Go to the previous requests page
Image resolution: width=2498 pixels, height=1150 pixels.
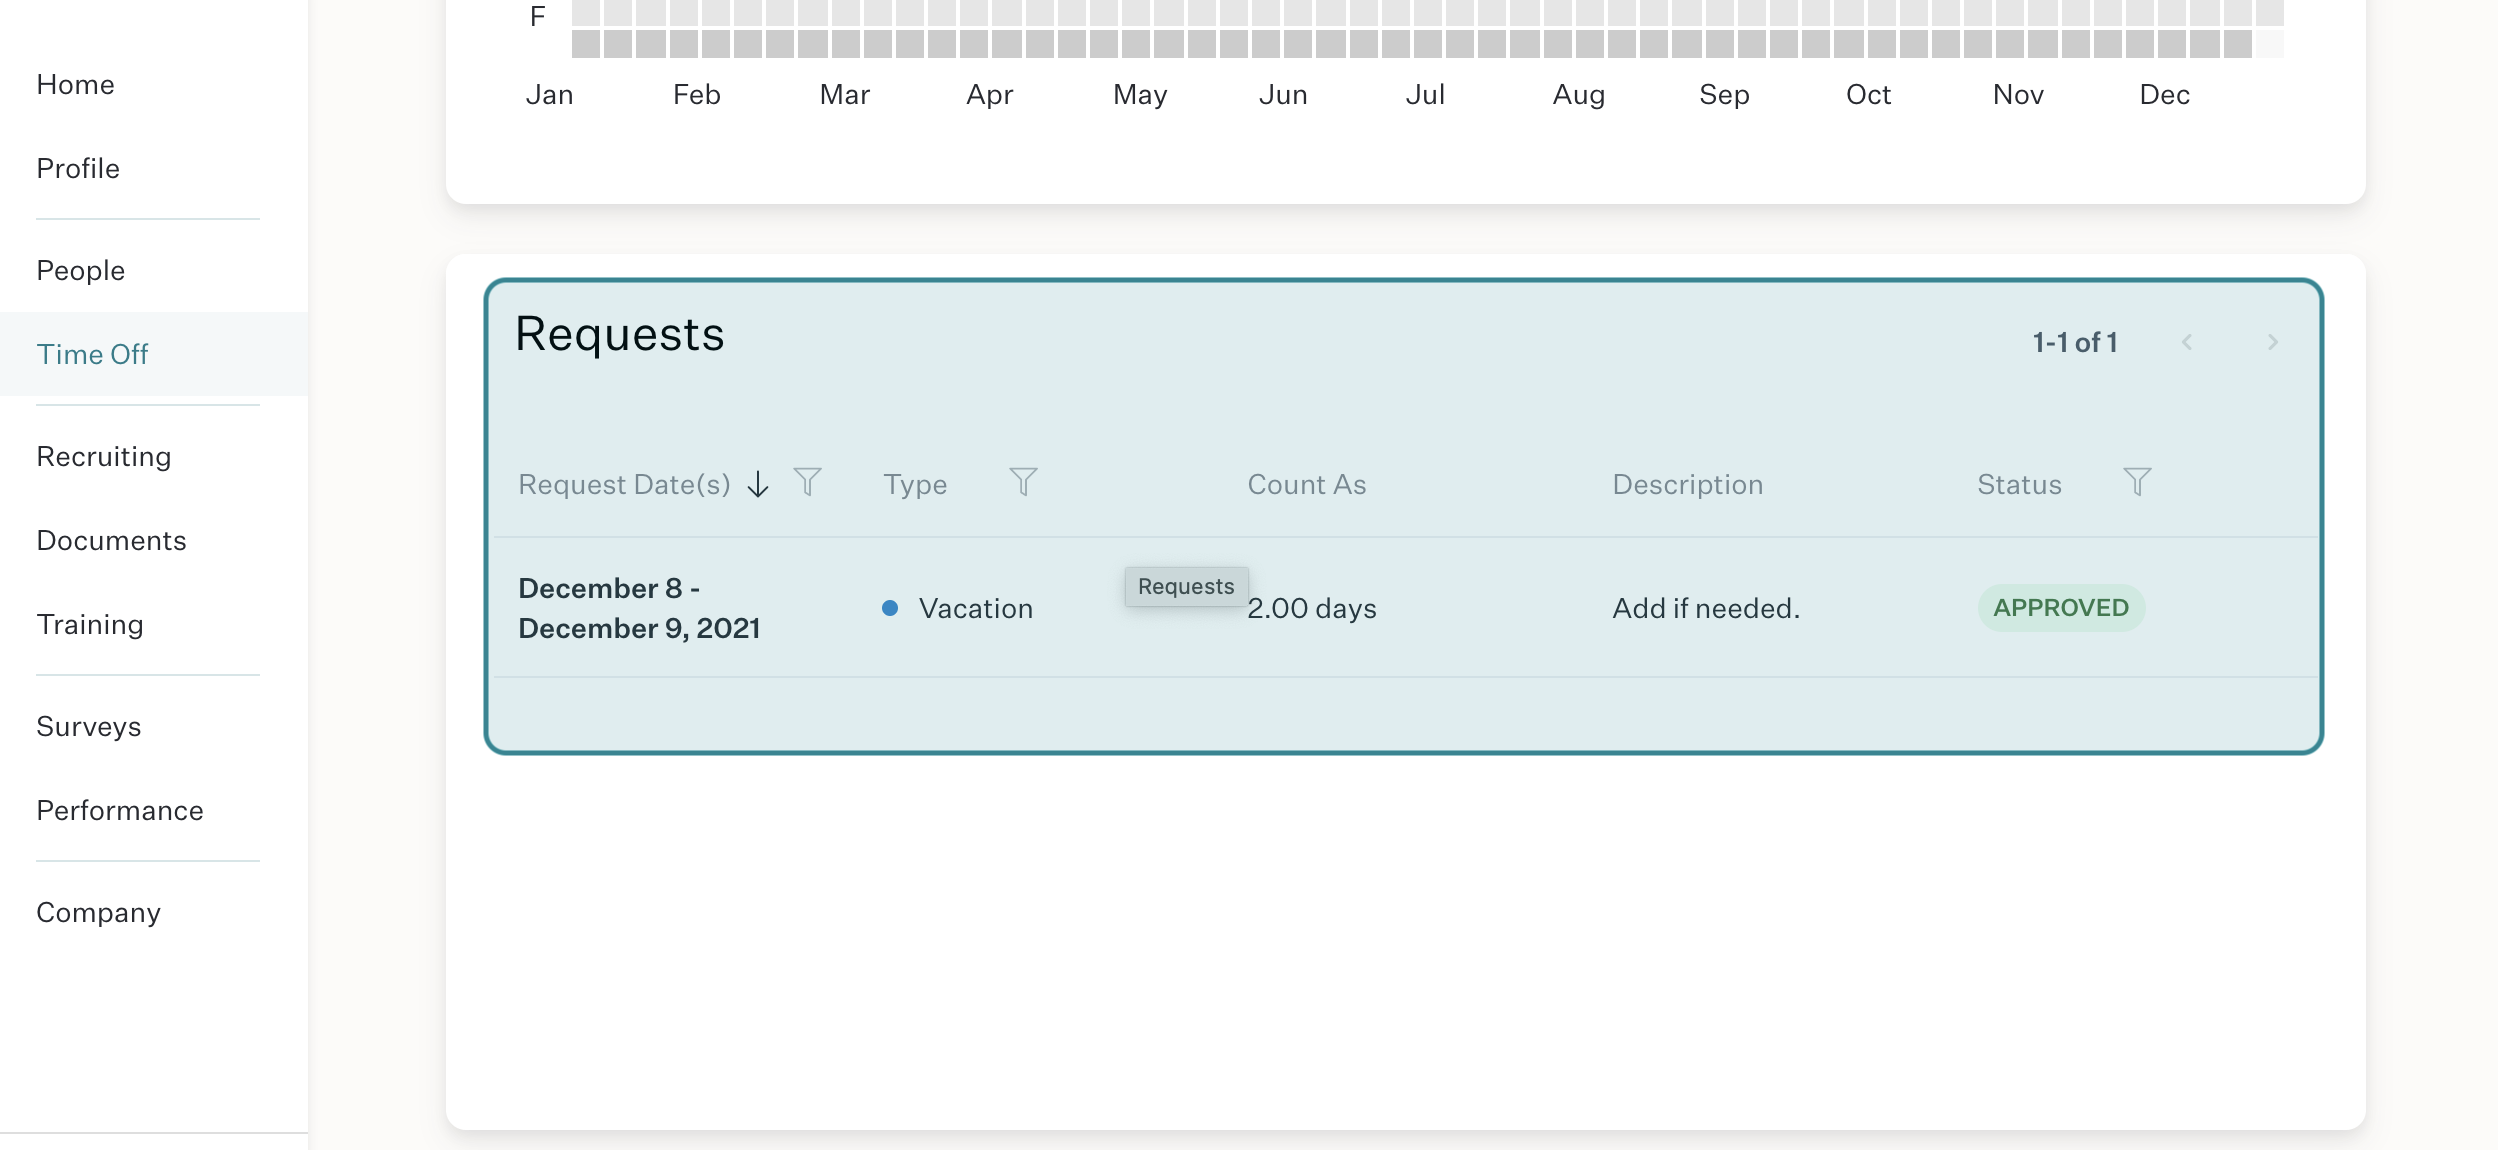pos(2187,342)
